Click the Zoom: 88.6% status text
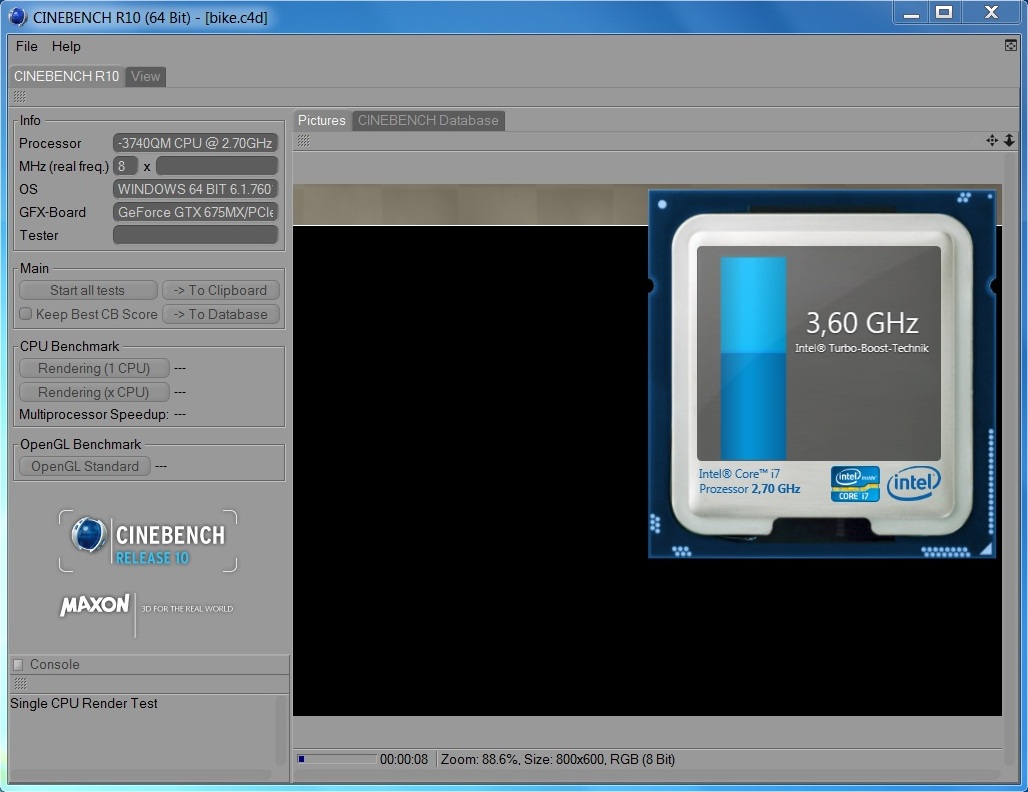The height and width of the screenshot is (792, 1028). 479,759
